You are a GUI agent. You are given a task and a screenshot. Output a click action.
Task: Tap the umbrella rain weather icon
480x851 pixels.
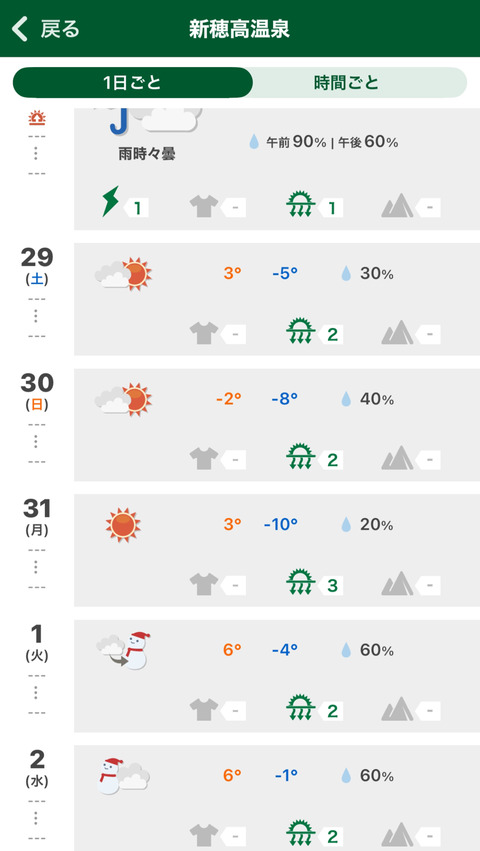pyautogui.click(x=119, y=120)
